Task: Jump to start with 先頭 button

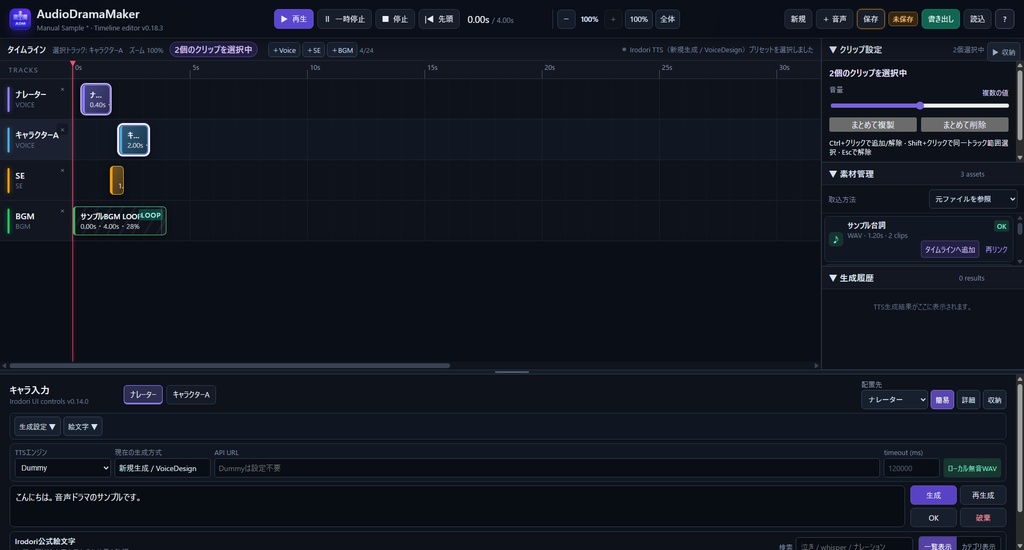Action: (439, 19)
